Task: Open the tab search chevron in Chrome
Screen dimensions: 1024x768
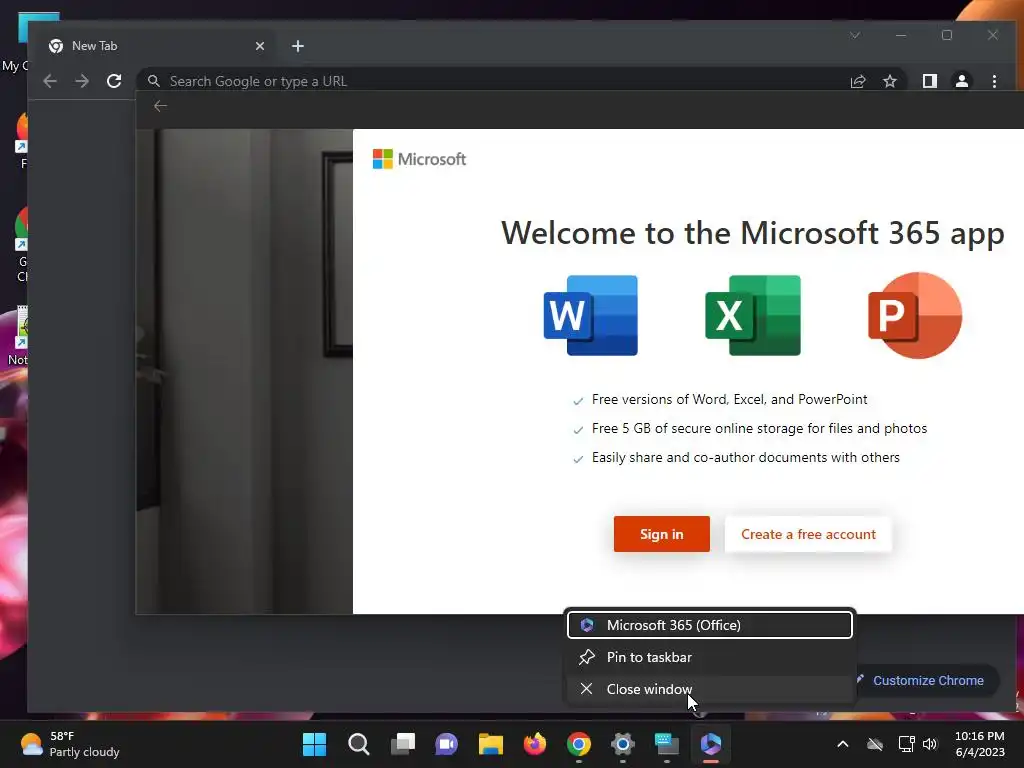Action: coord(855,35)
